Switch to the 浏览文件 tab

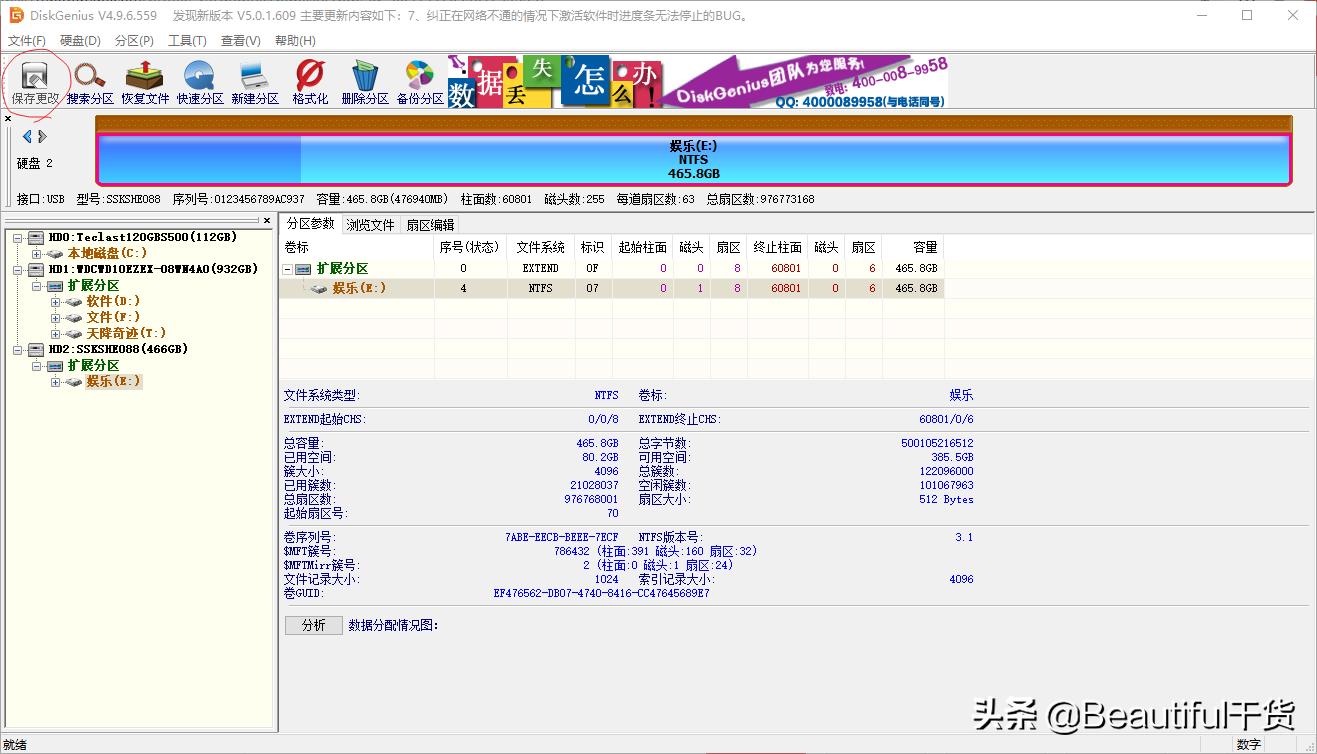pos(370,224)
